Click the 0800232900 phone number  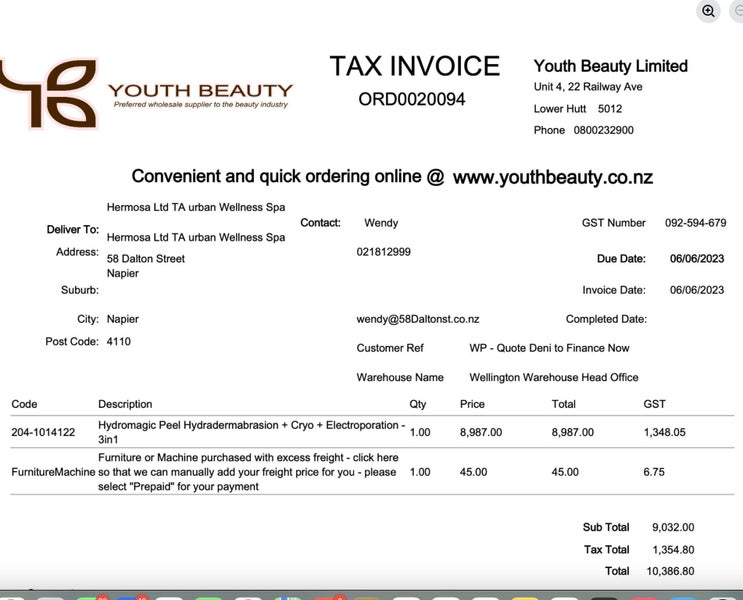[x=603, y=130]
